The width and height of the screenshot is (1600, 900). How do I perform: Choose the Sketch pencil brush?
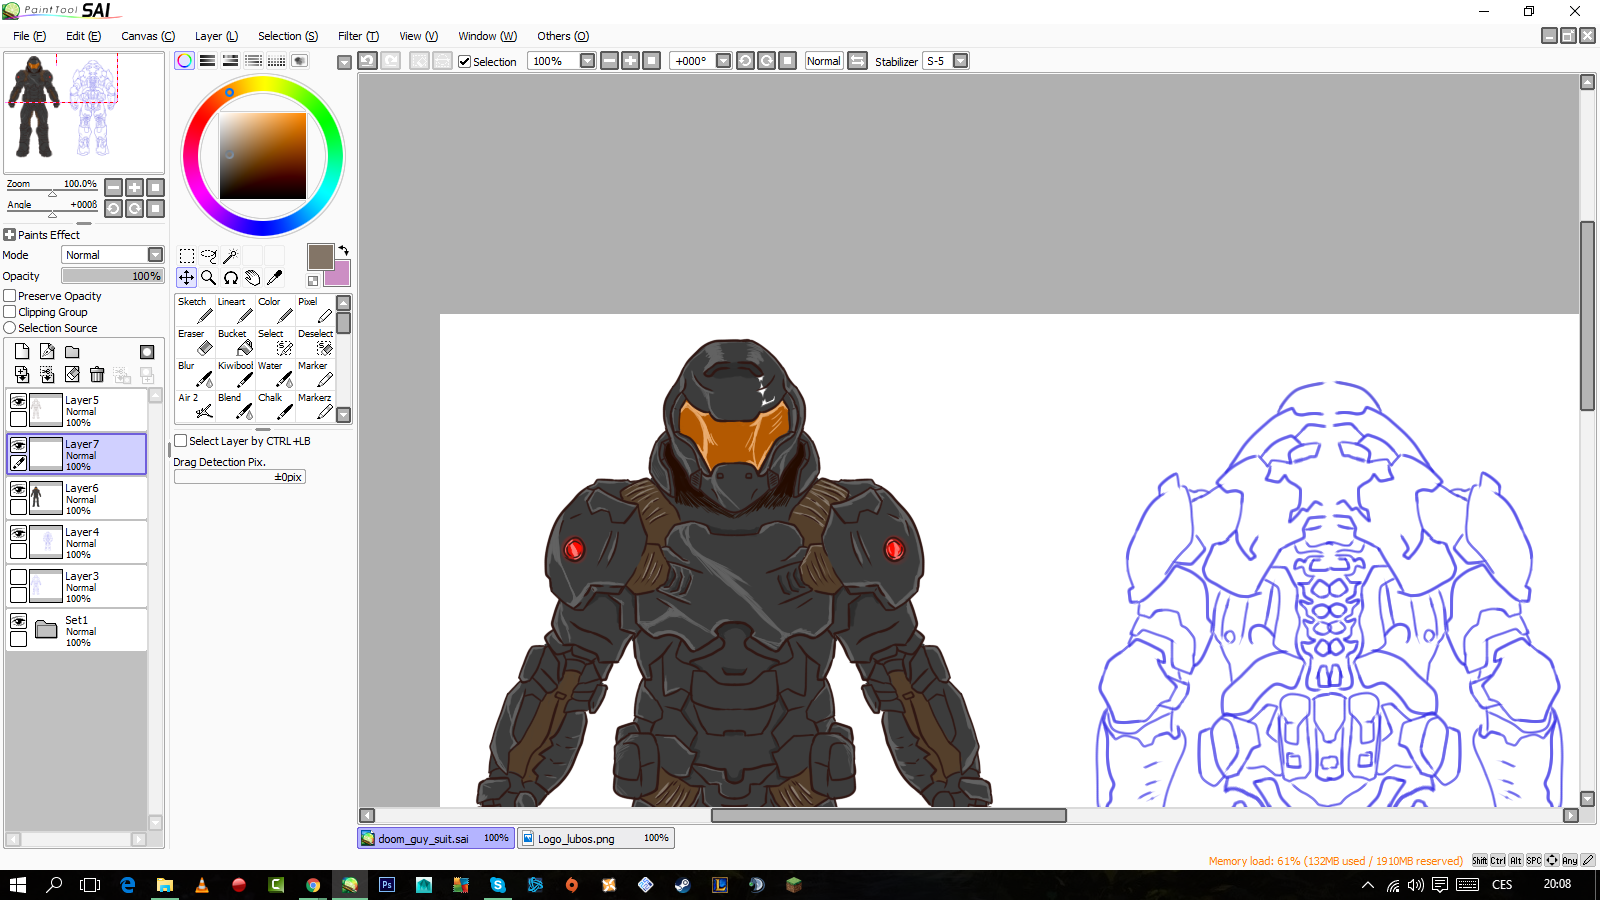[195, 310]
